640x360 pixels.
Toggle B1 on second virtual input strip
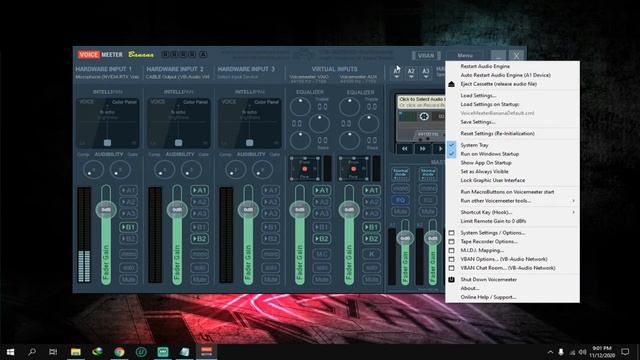click(371, 227)
